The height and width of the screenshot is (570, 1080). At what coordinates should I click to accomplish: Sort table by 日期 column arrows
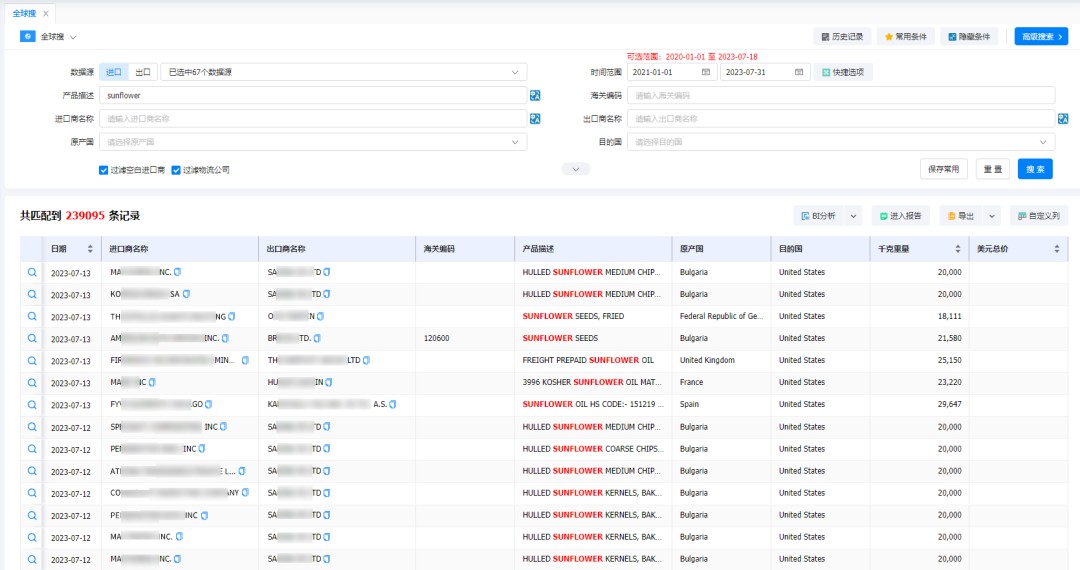pyautogui.click(x=90, y=249)
